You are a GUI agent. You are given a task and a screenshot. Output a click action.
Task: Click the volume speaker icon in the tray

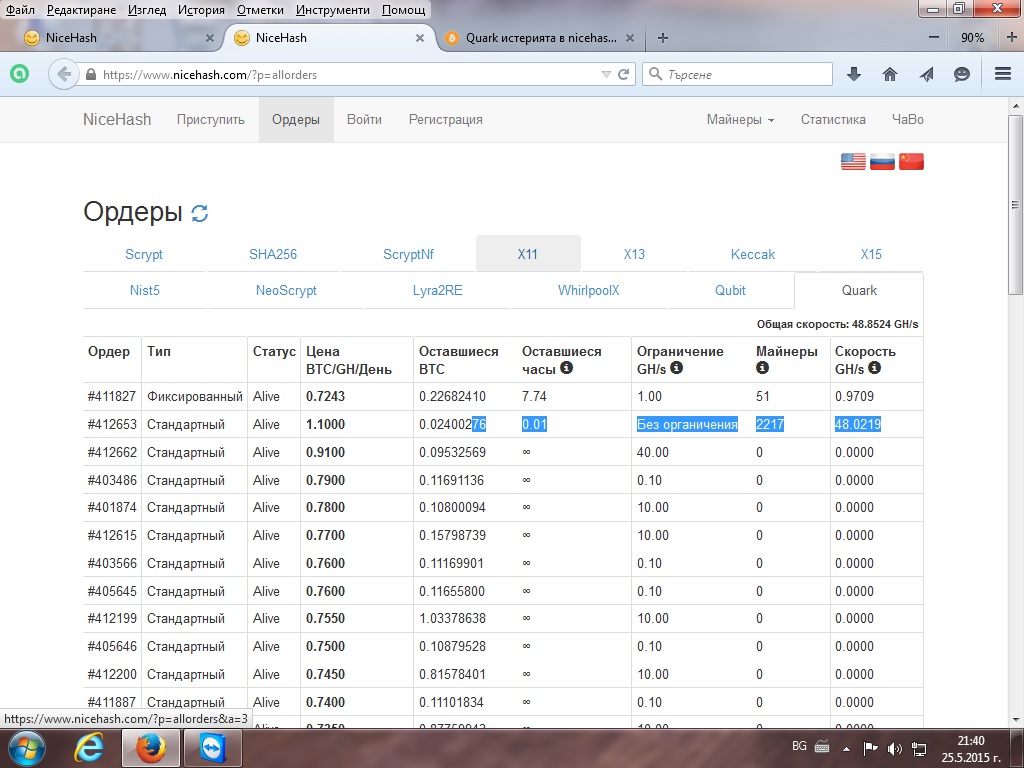click(x=895, y=748)
